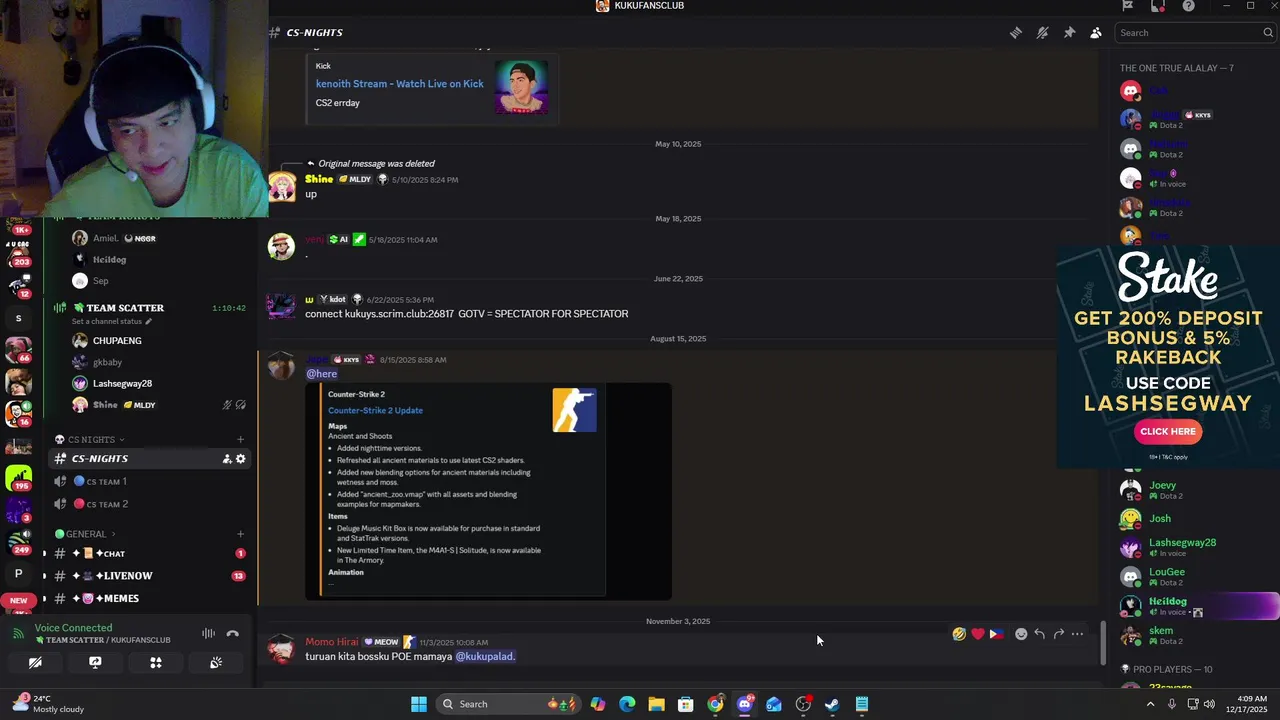Open weather widget showing 24°C

pos(50,704)
